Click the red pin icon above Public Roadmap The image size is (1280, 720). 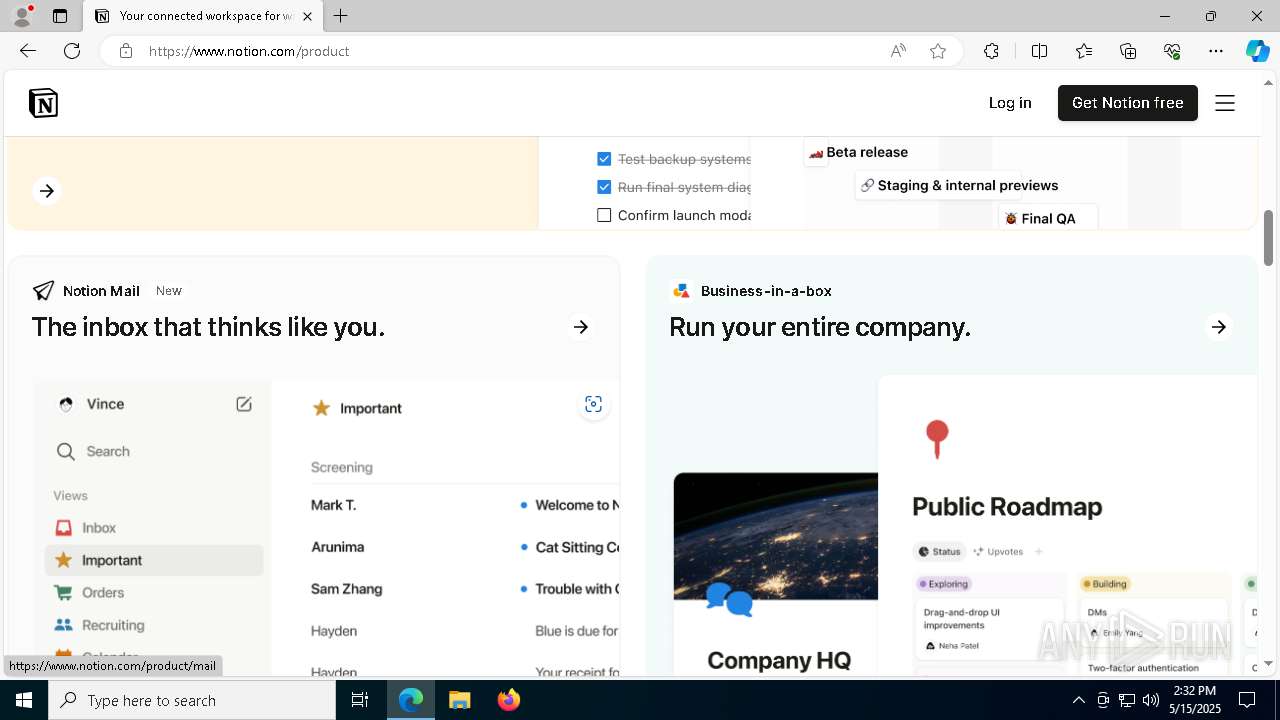click(x=937, y=439)
